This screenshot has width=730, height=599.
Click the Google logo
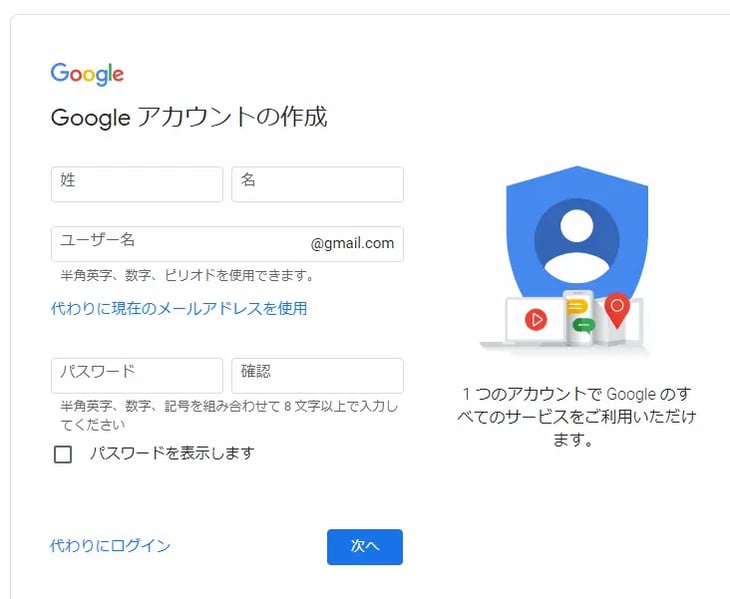87,74
